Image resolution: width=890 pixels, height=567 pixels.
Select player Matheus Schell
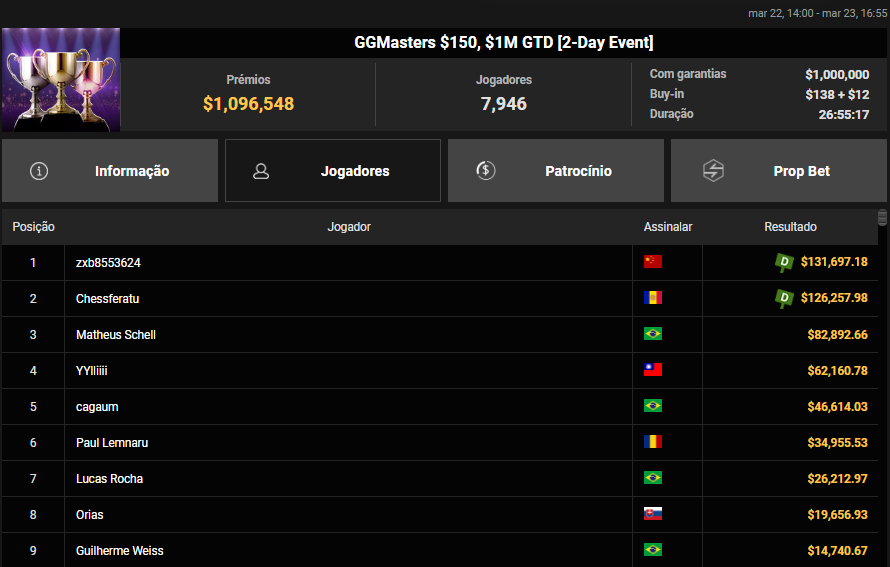click(116, 335)
